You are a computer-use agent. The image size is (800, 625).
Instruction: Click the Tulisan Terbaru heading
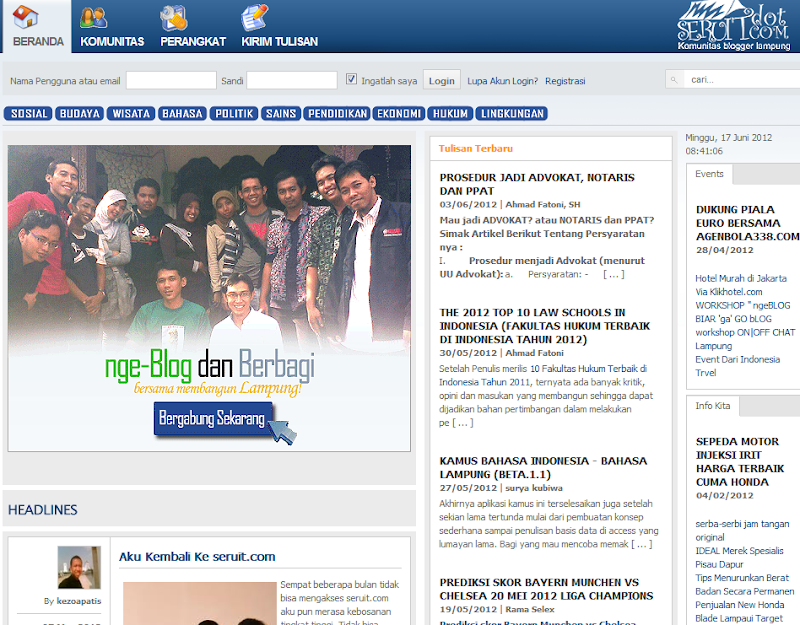tap(476, 148)
